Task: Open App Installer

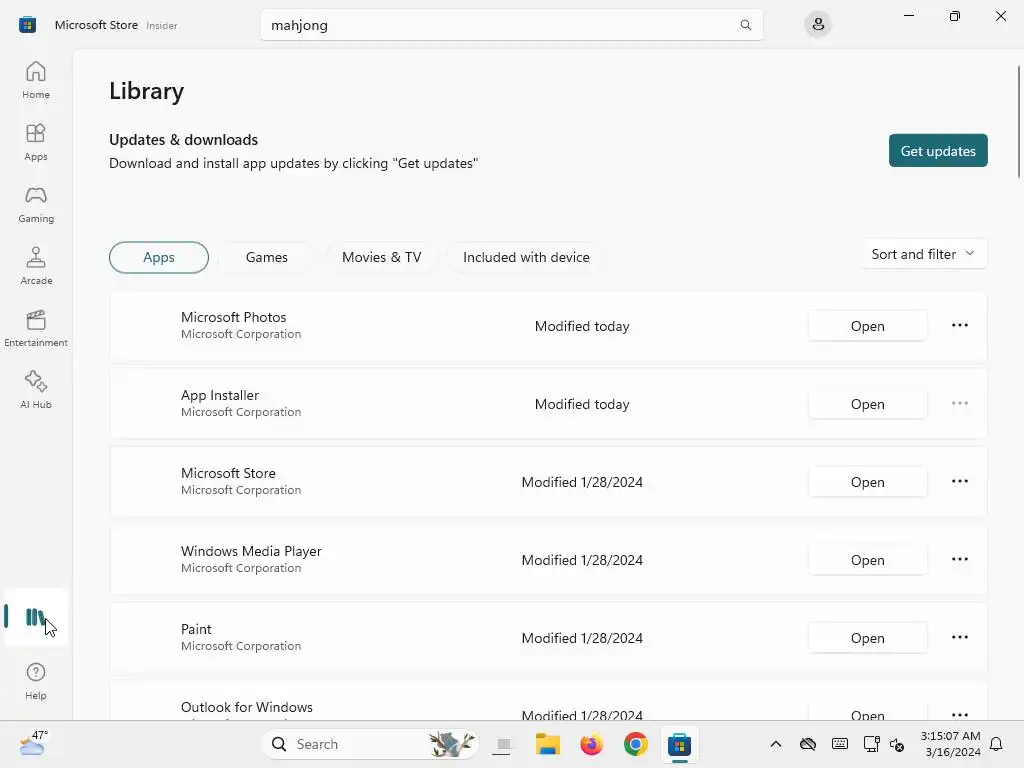Action: [867, 404]
